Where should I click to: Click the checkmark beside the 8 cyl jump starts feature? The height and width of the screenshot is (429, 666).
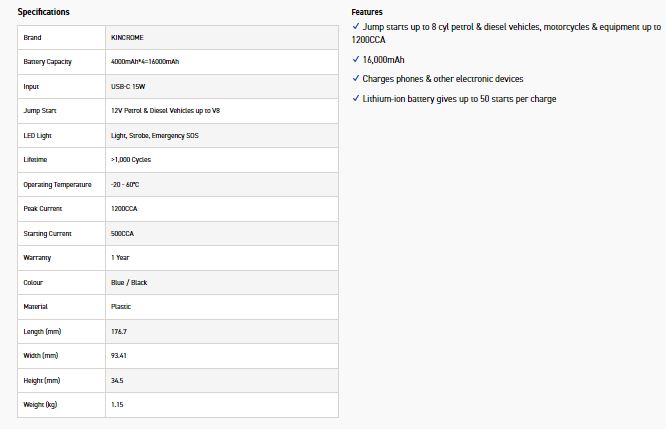pos(356,26)
